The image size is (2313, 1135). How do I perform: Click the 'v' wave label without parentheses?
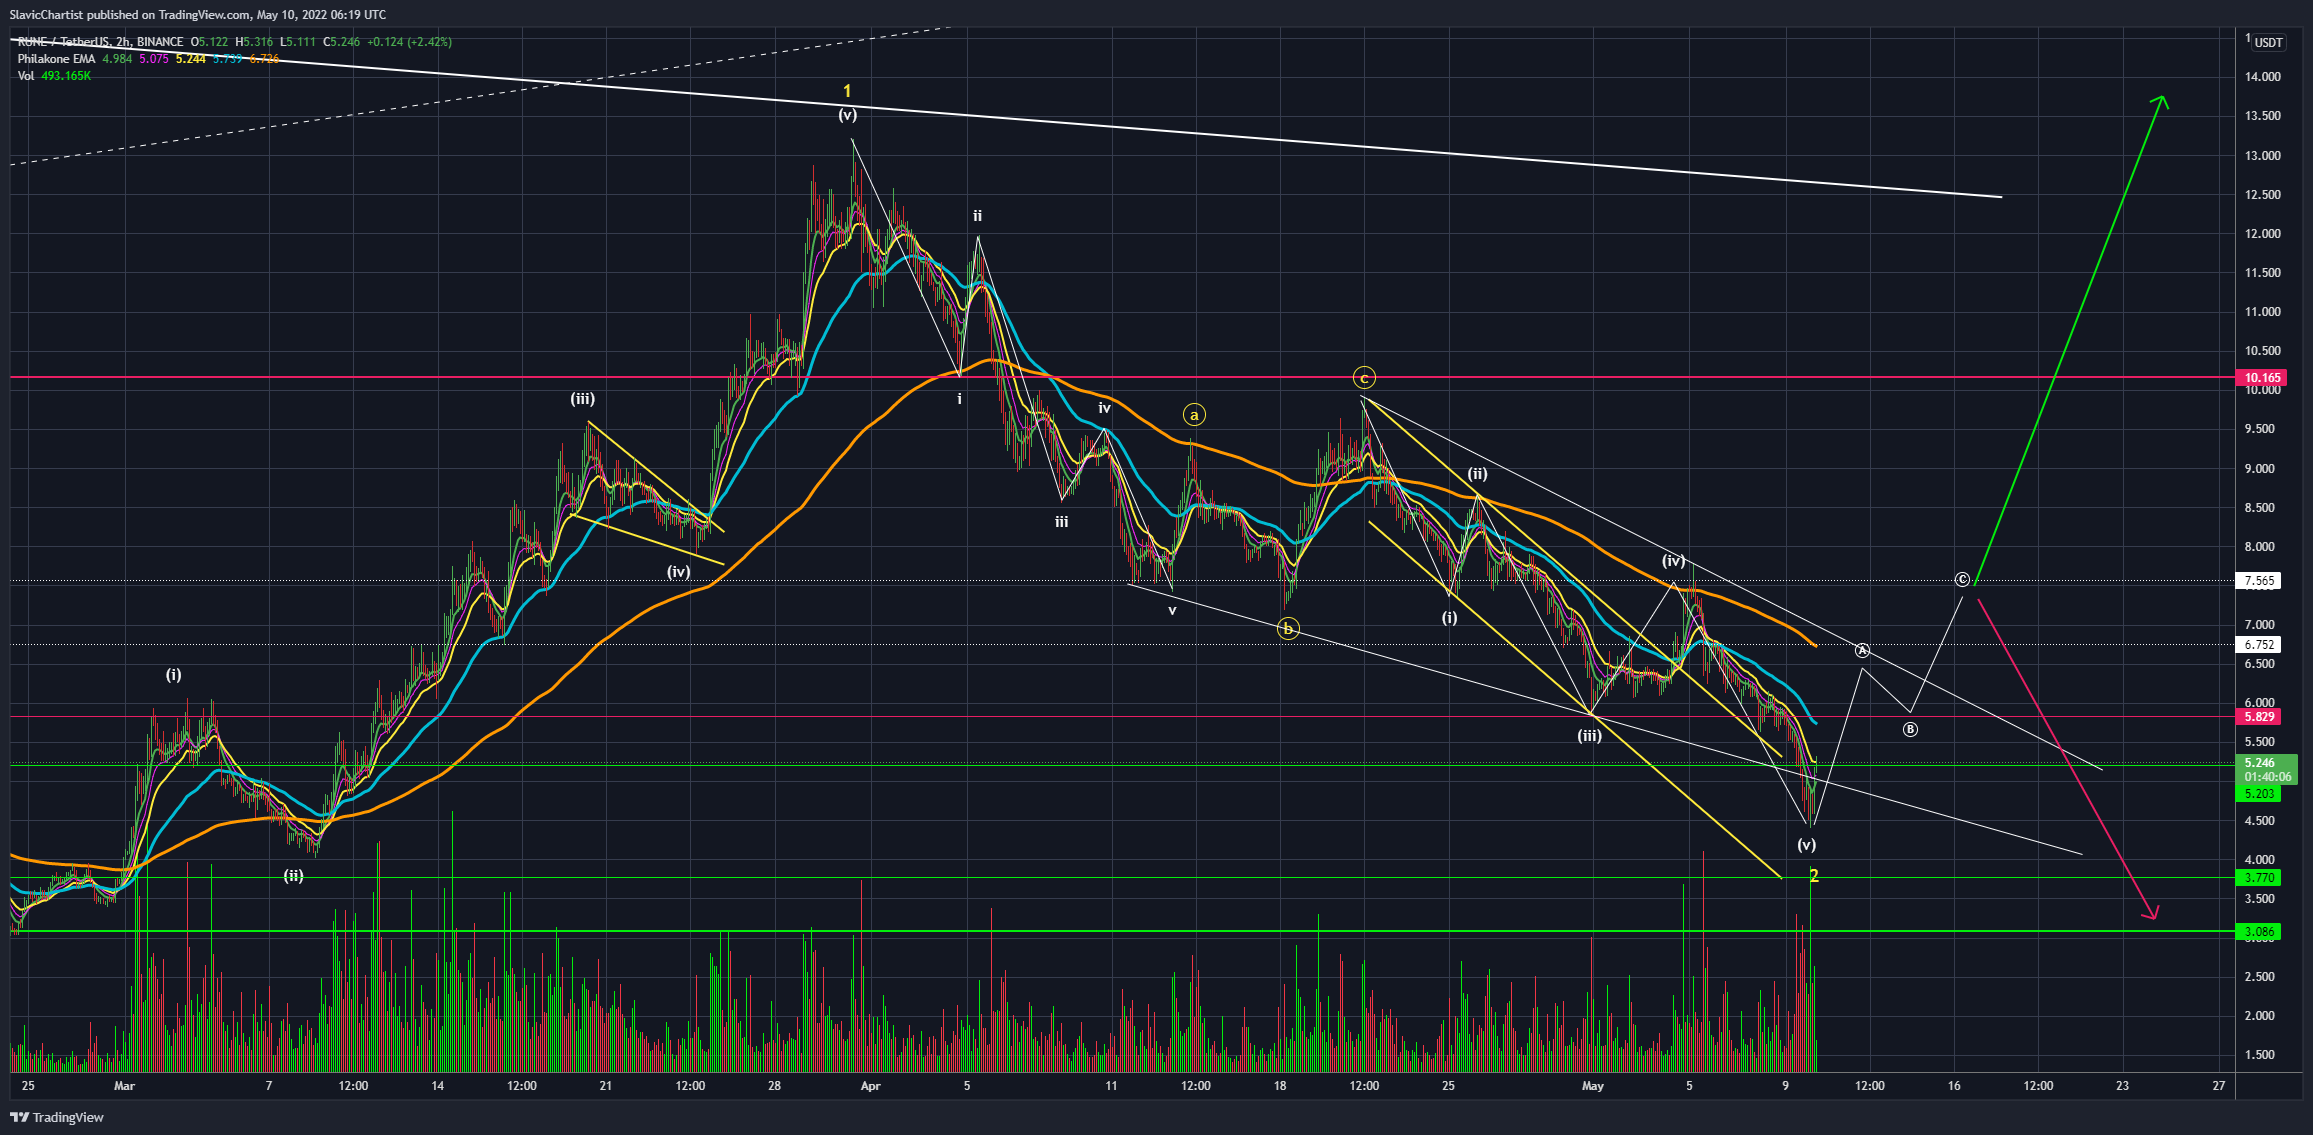[x=1172, y=609]
